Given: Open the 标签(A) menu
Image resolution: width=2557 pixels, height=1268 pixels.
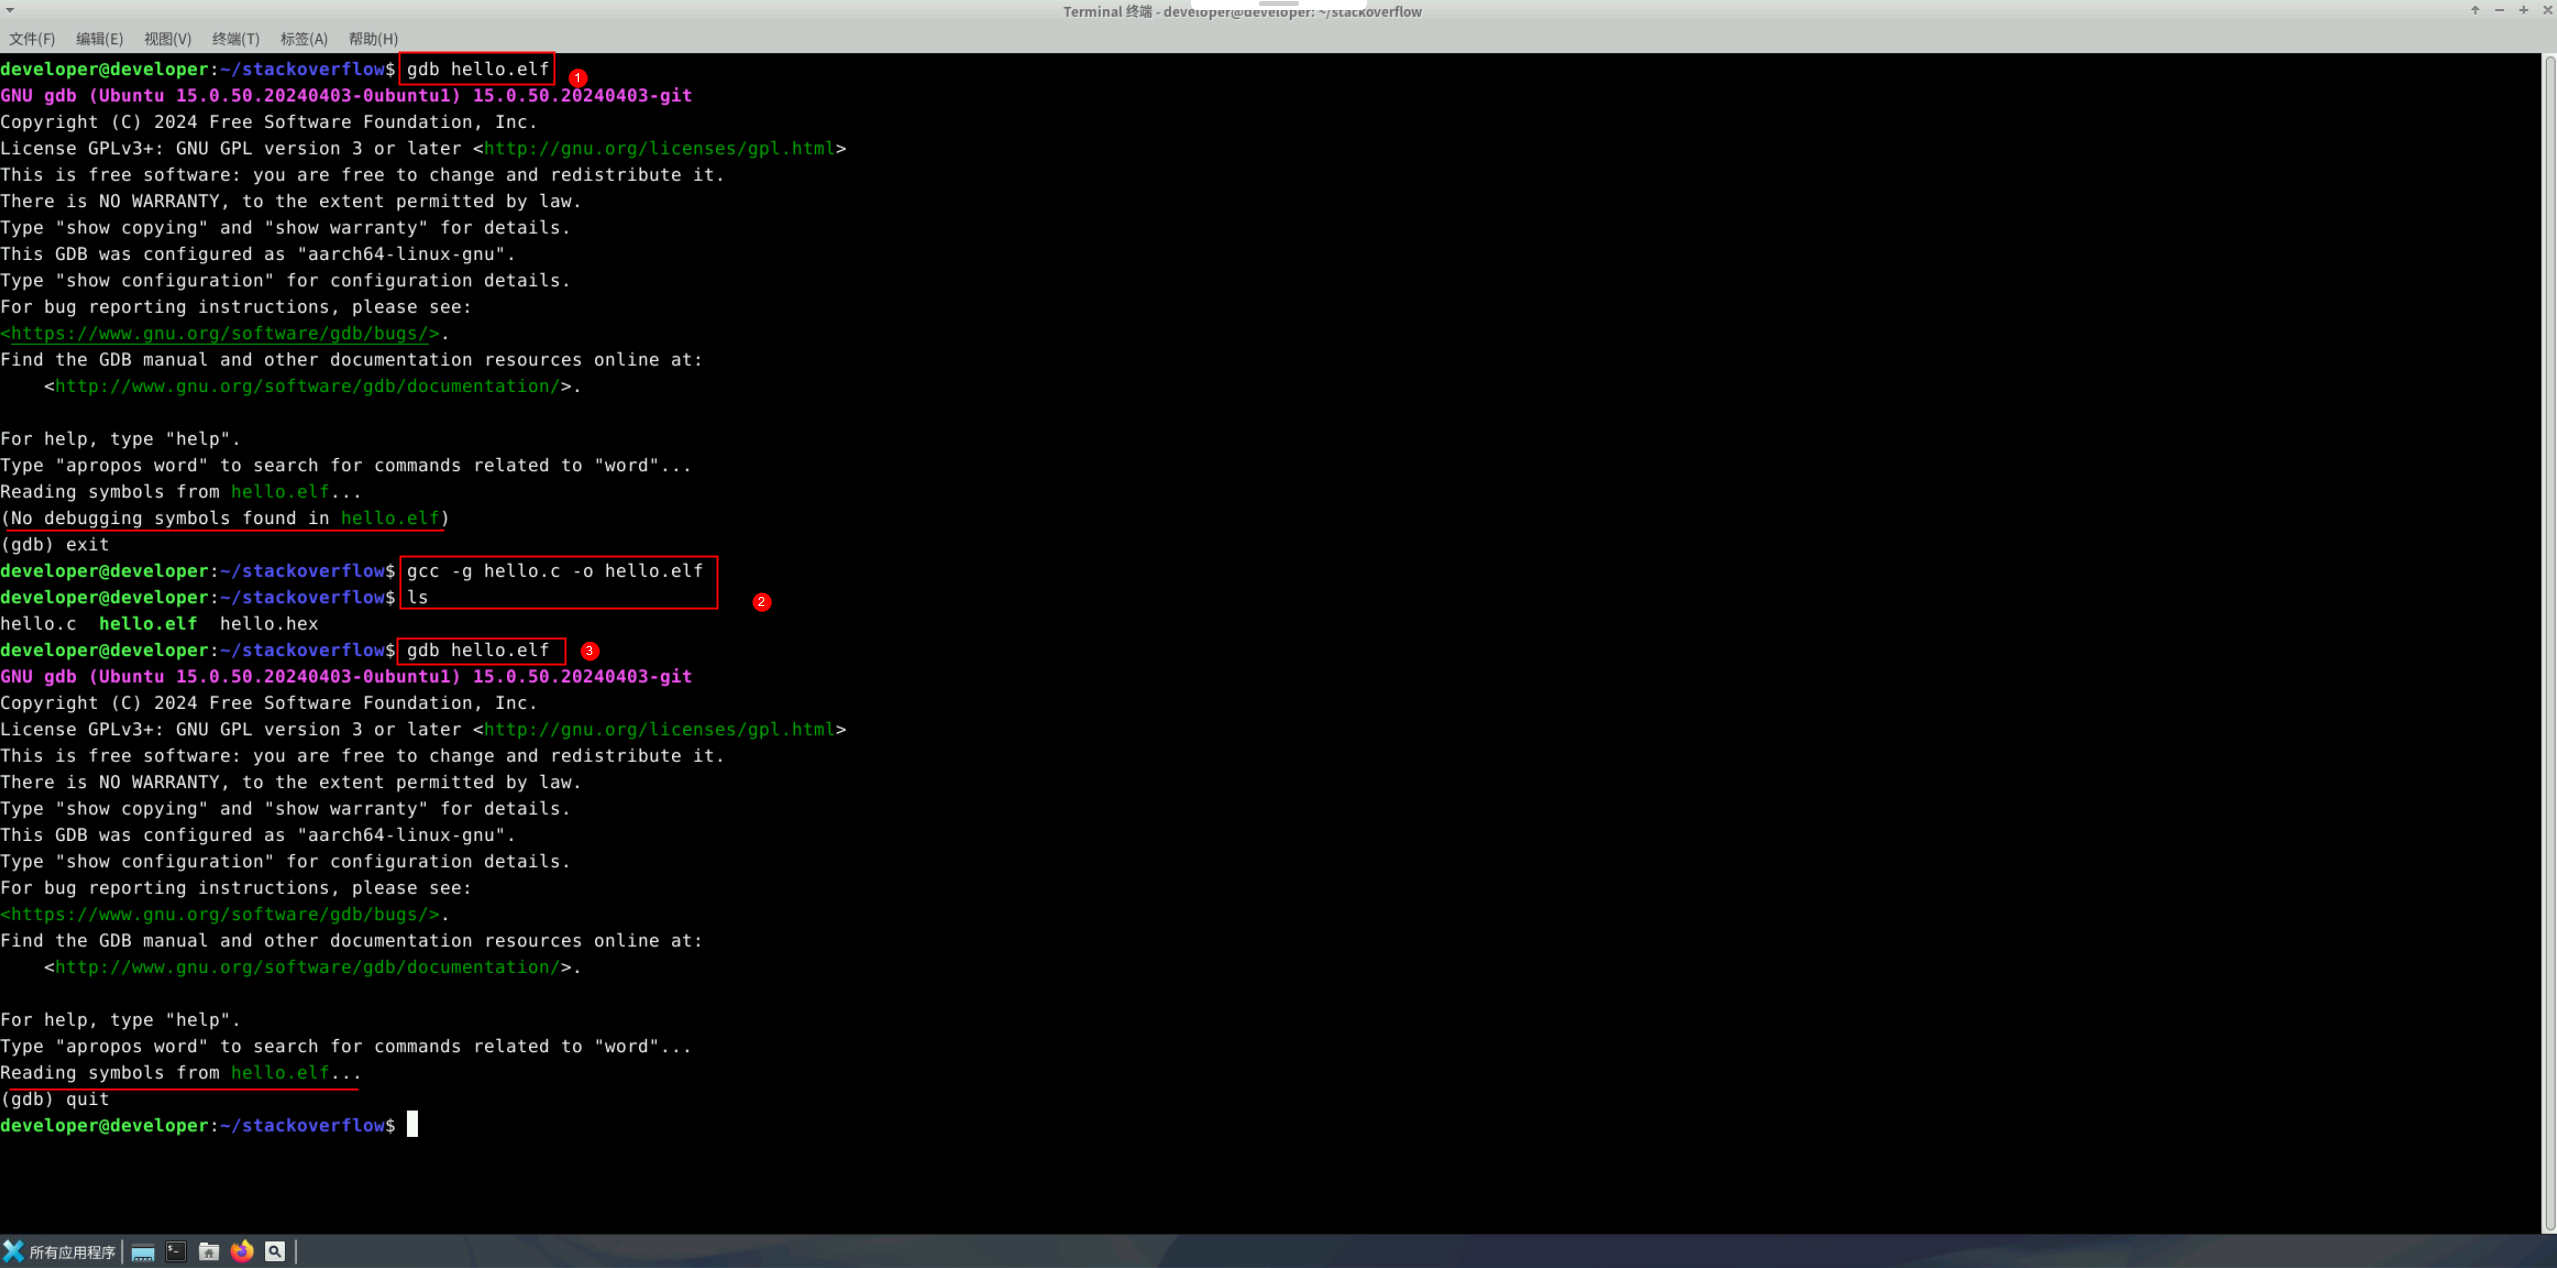Looking at the screenshot, I should 303,39.
